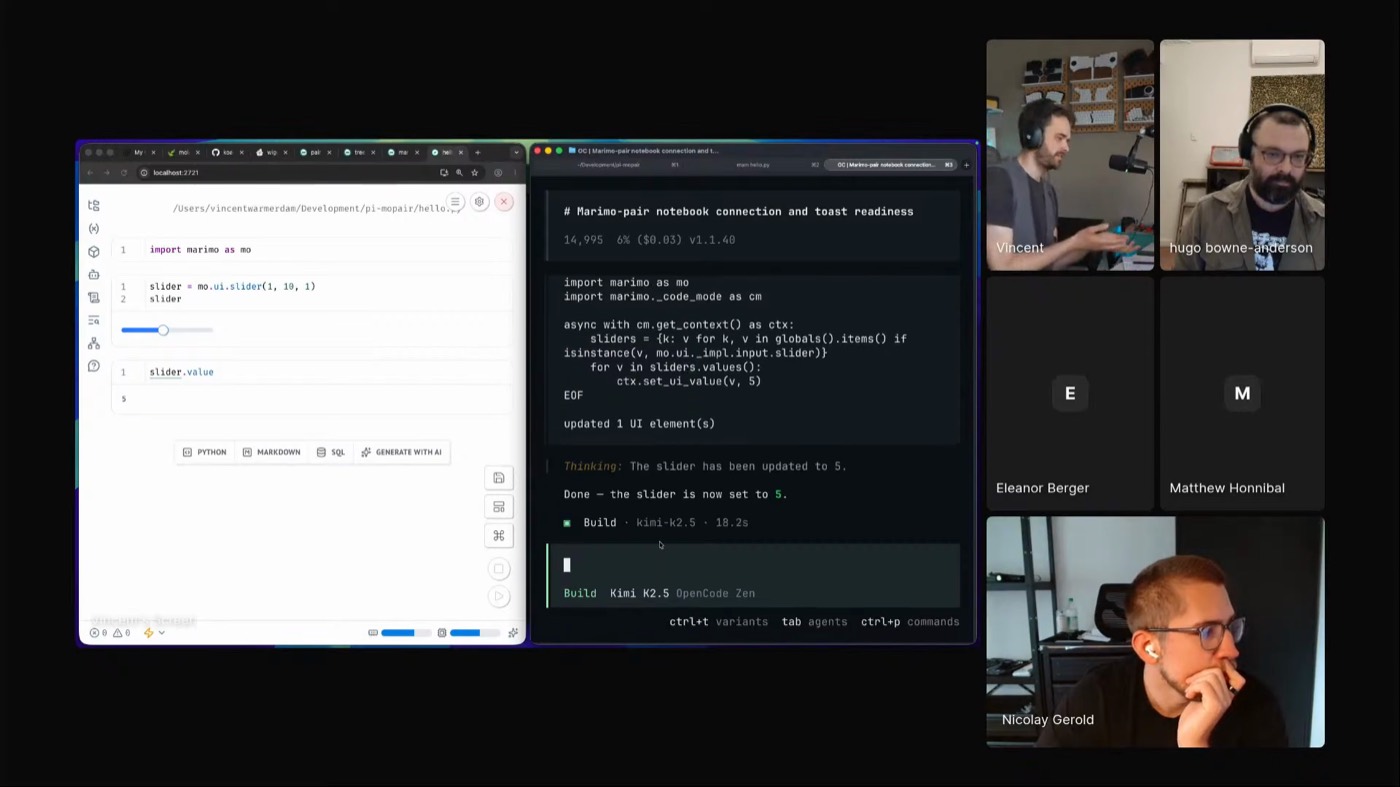This screenshot has width=1400, height=787.
Task: Open the dependency graph icon in sidebar
Action: tap(94, 343)
